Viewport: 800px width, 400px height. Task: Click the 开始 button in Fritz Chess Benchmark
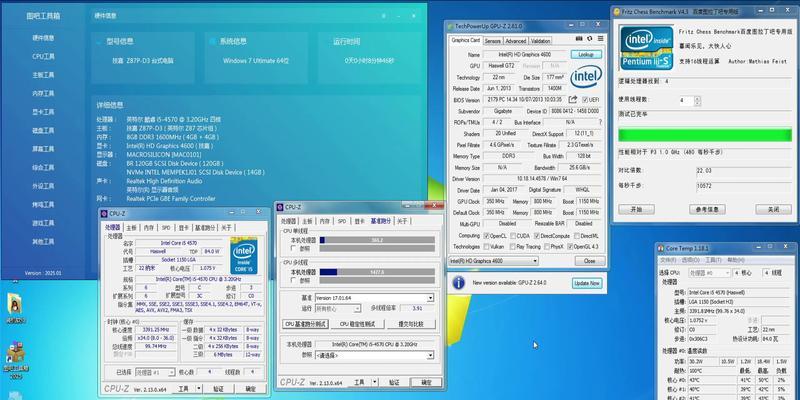[x=636, y=209]
